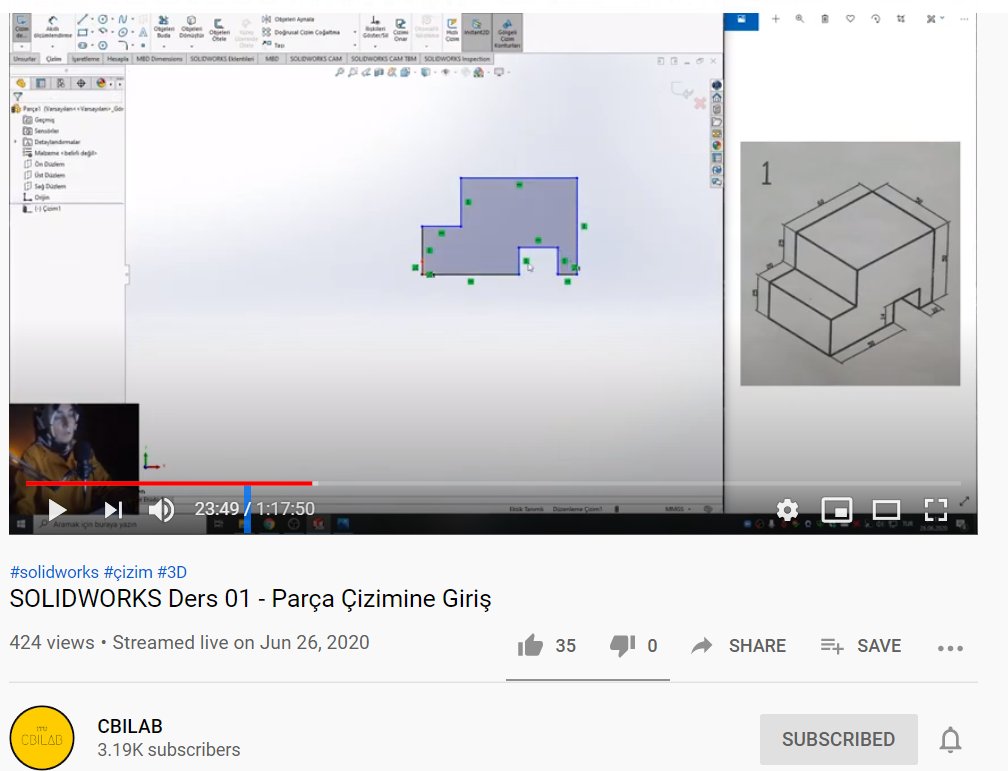This screenshot has width=1008, height=771.
Task: Select the Circle sketch tool
Action: pyautogui.click(x=102, y=20)
